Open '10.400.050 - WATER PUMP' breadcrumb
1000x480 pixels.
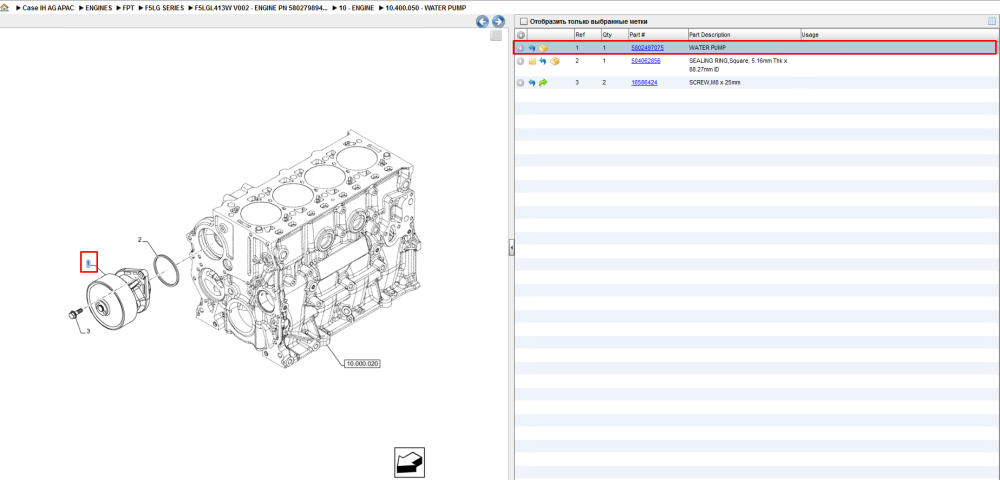[x=425, y=8]
